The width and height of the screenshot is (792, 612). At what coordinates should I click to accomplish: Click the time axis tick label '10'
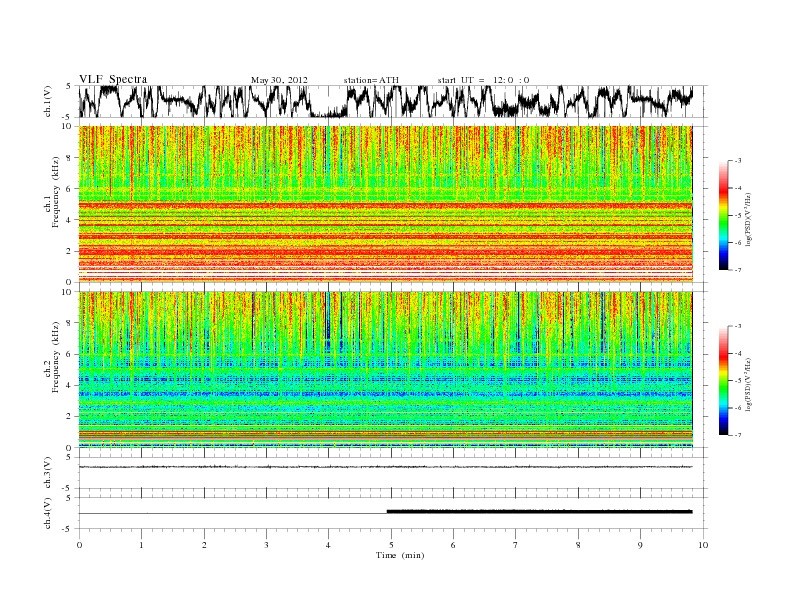coord(703,545)
